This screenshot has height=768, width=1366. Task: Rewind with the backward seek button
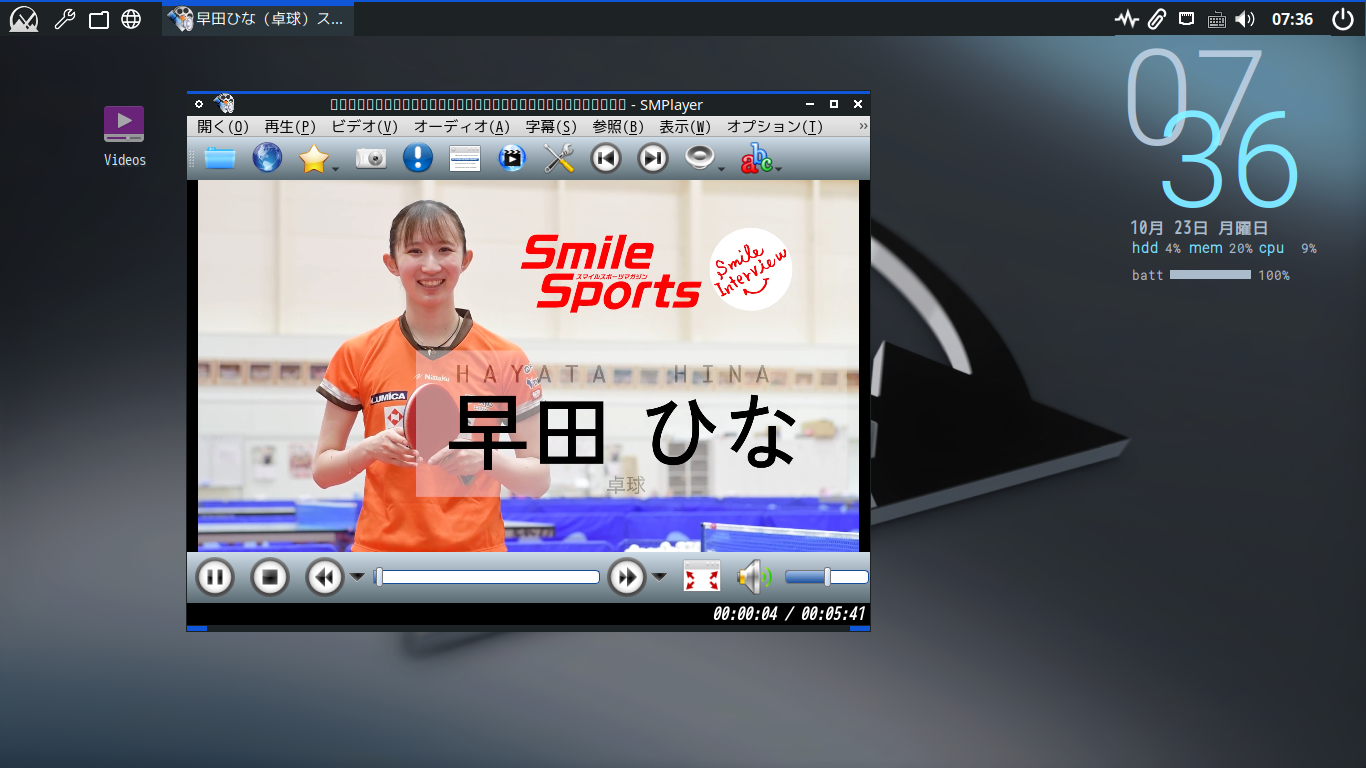(x=324, y=577)
